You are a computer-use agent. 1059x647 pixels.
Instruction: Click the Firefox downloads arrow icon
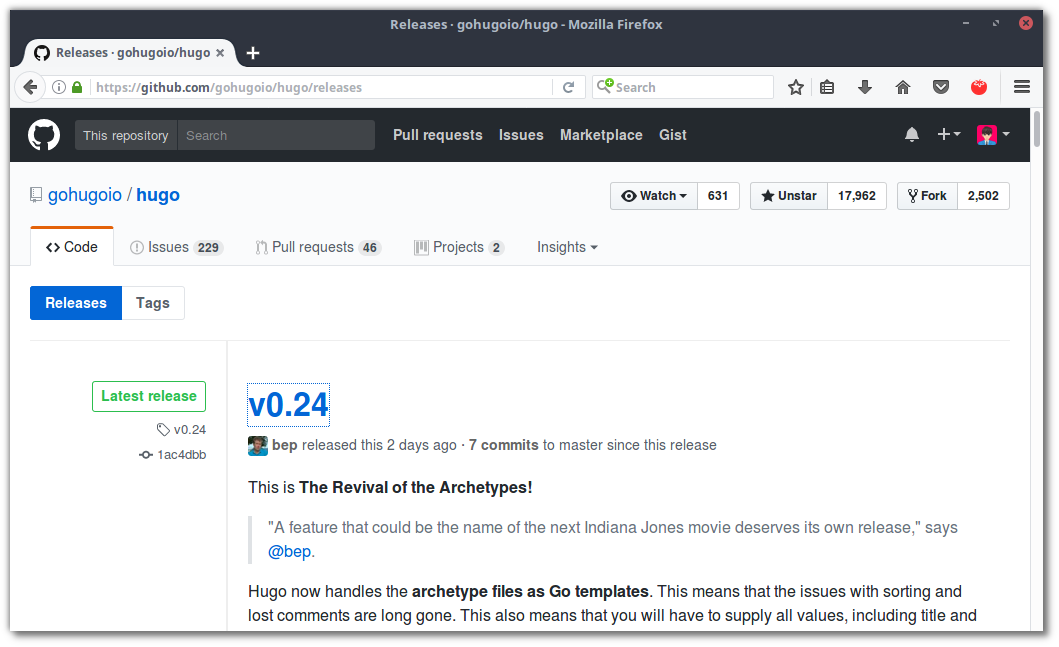click(864, 87)
